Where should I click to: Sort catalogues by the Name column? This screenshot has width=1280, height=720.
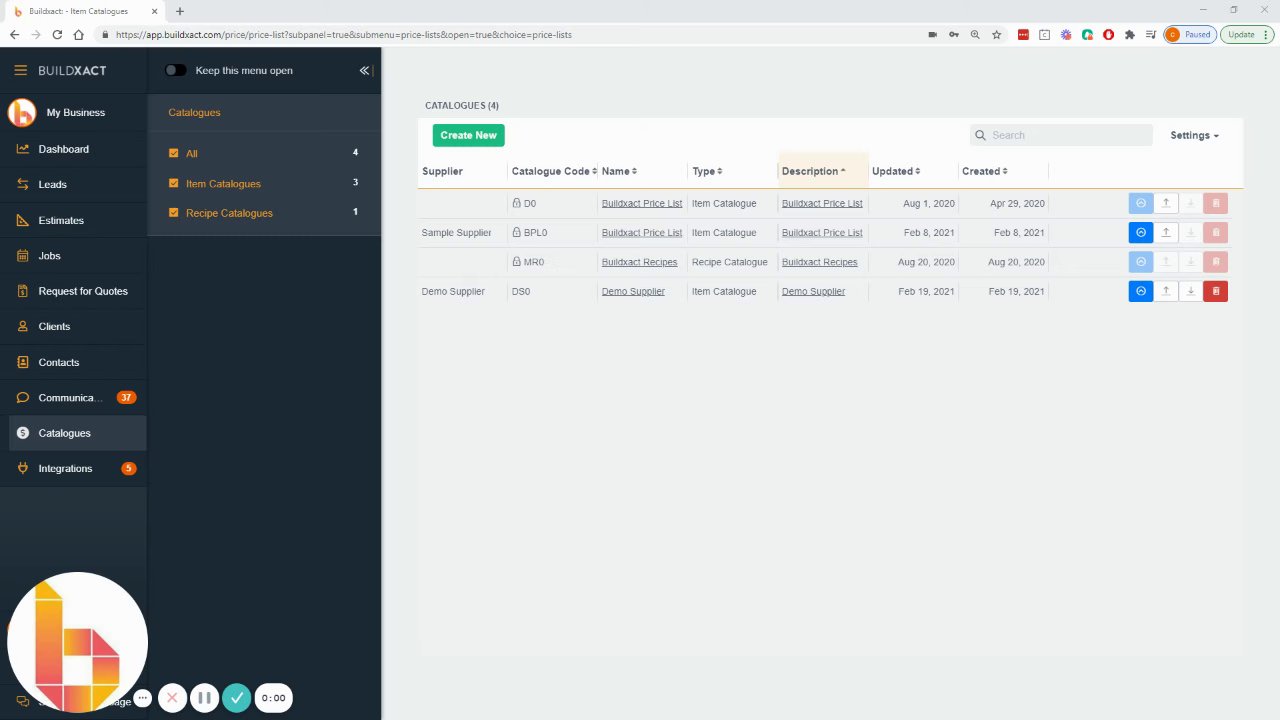point(619,171)
